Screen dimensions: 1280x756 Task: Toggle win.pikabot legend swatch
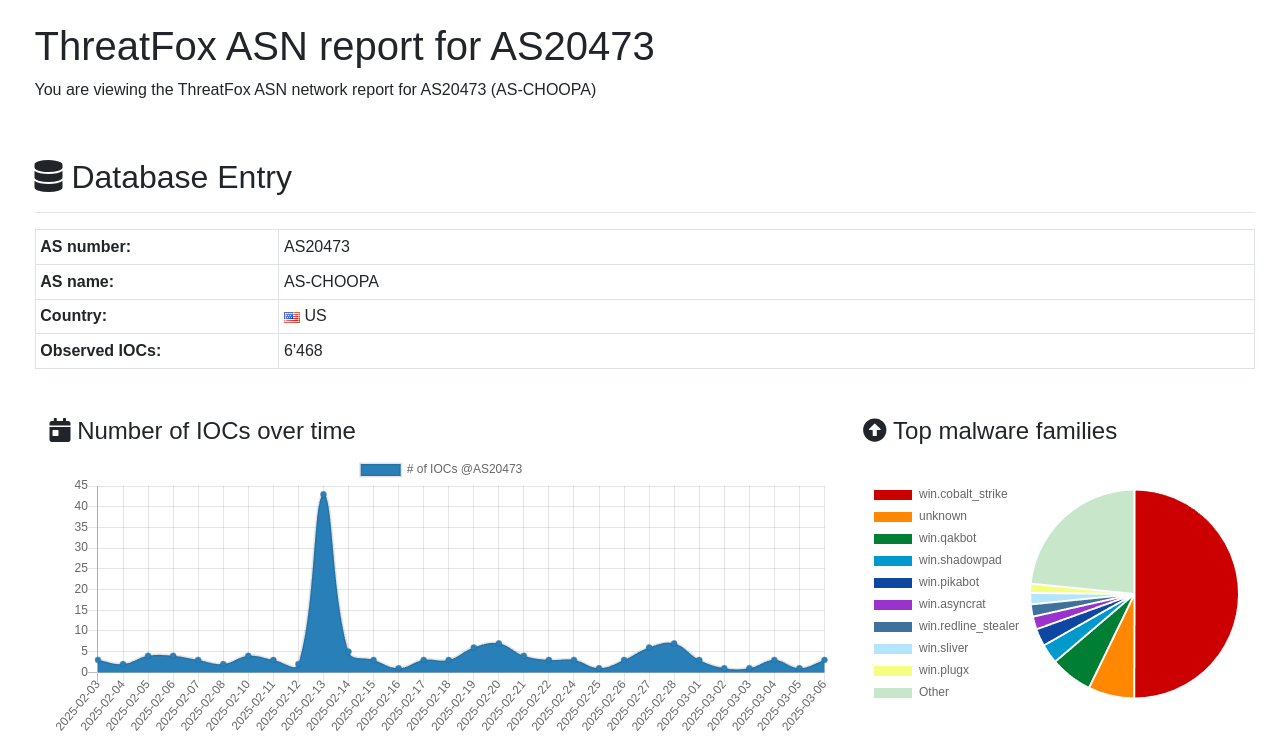pos(893,583)
